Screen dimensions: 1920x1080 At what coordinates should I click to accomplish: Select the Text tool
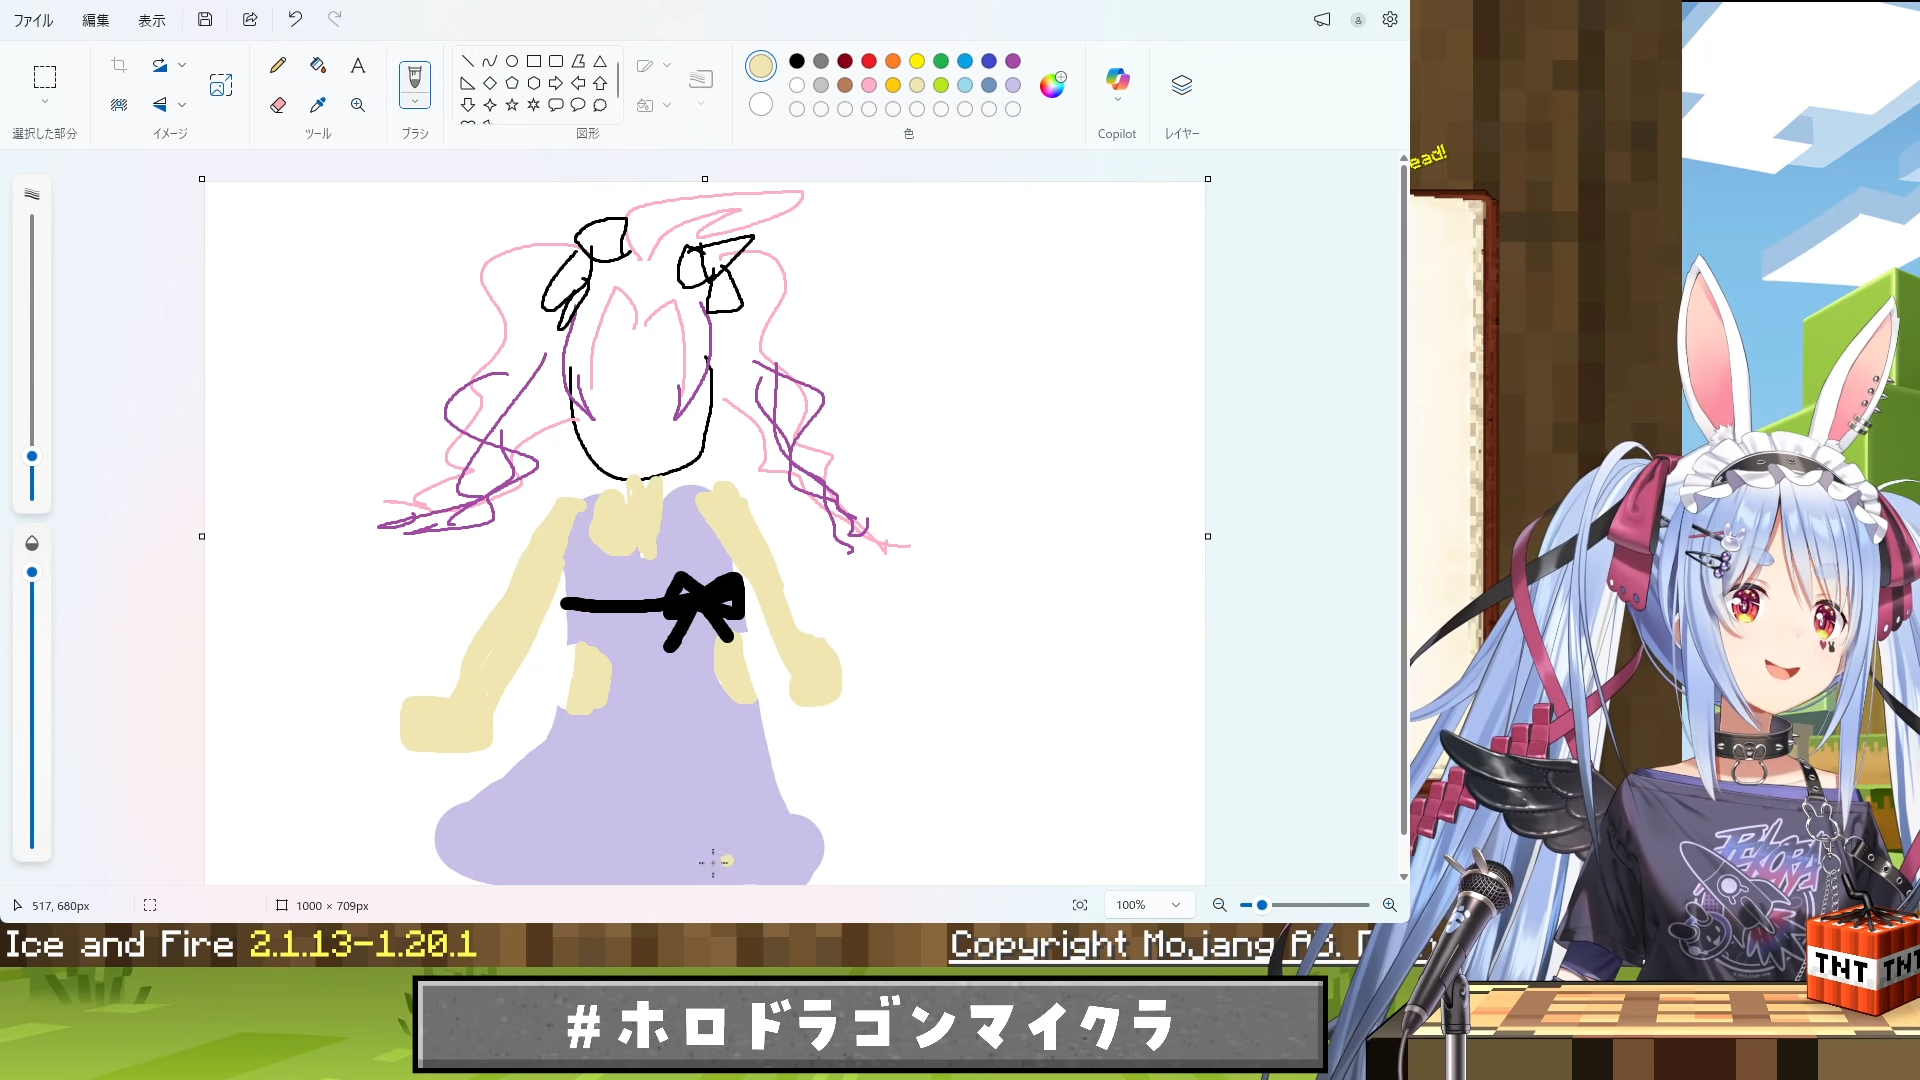tap(357, 66)
